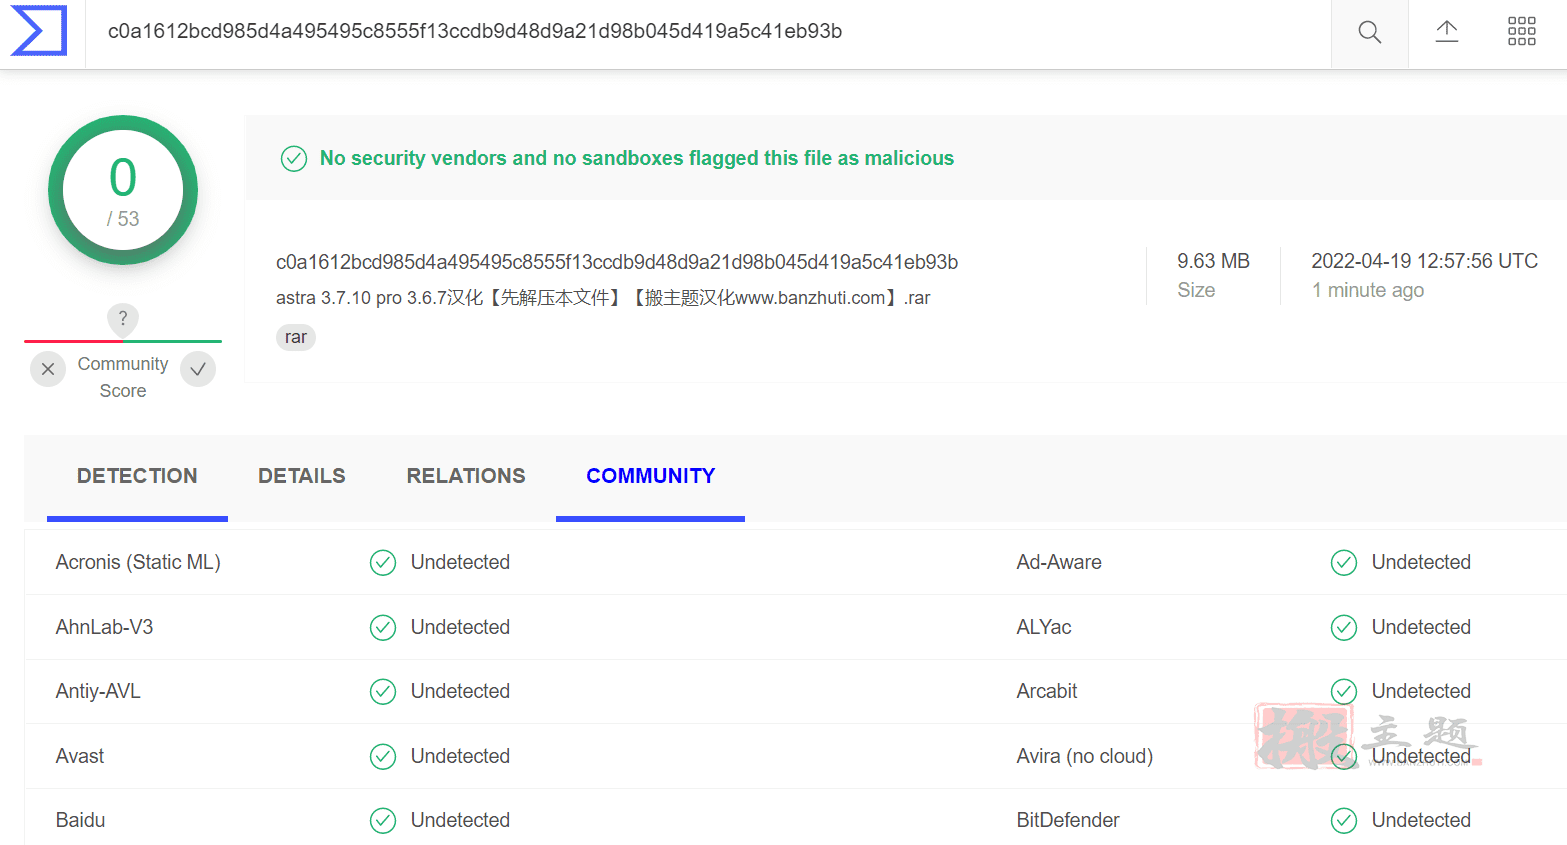This screenshot has width=1567, height=845.
Task: Click the Undetected result for ALYac
Action: point(1421,627)
